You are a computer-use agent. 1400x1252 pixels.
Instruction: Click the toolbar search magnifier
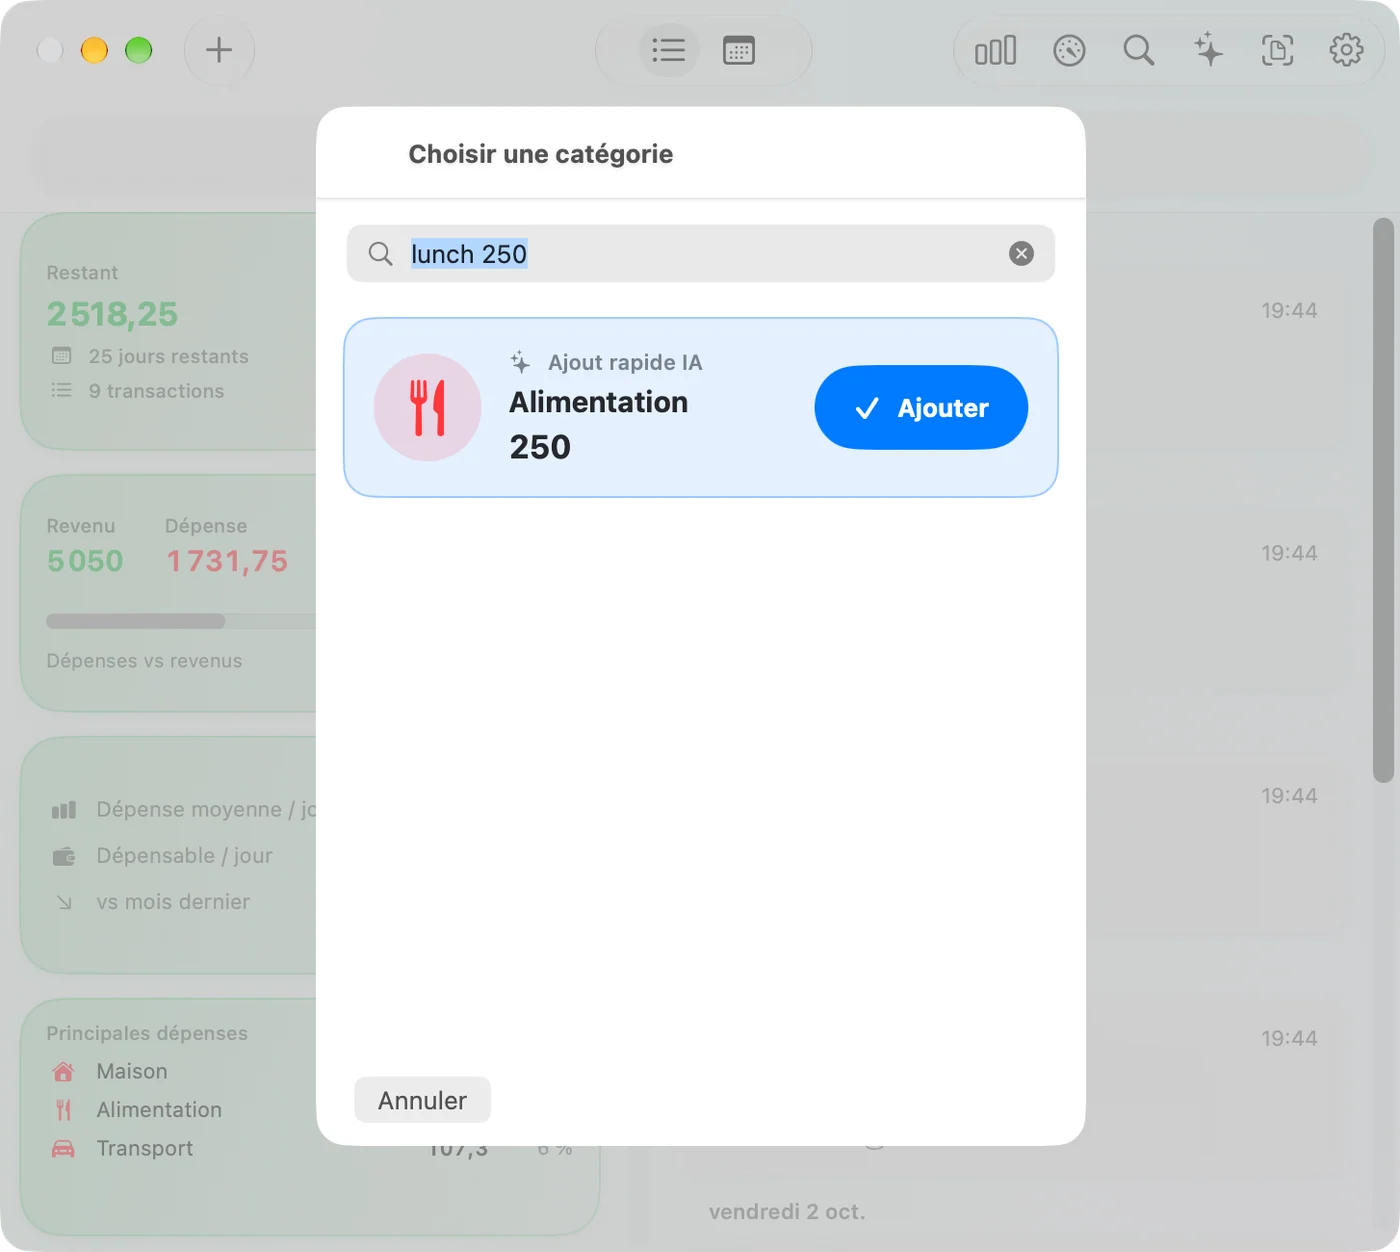tap(1138, 50)
